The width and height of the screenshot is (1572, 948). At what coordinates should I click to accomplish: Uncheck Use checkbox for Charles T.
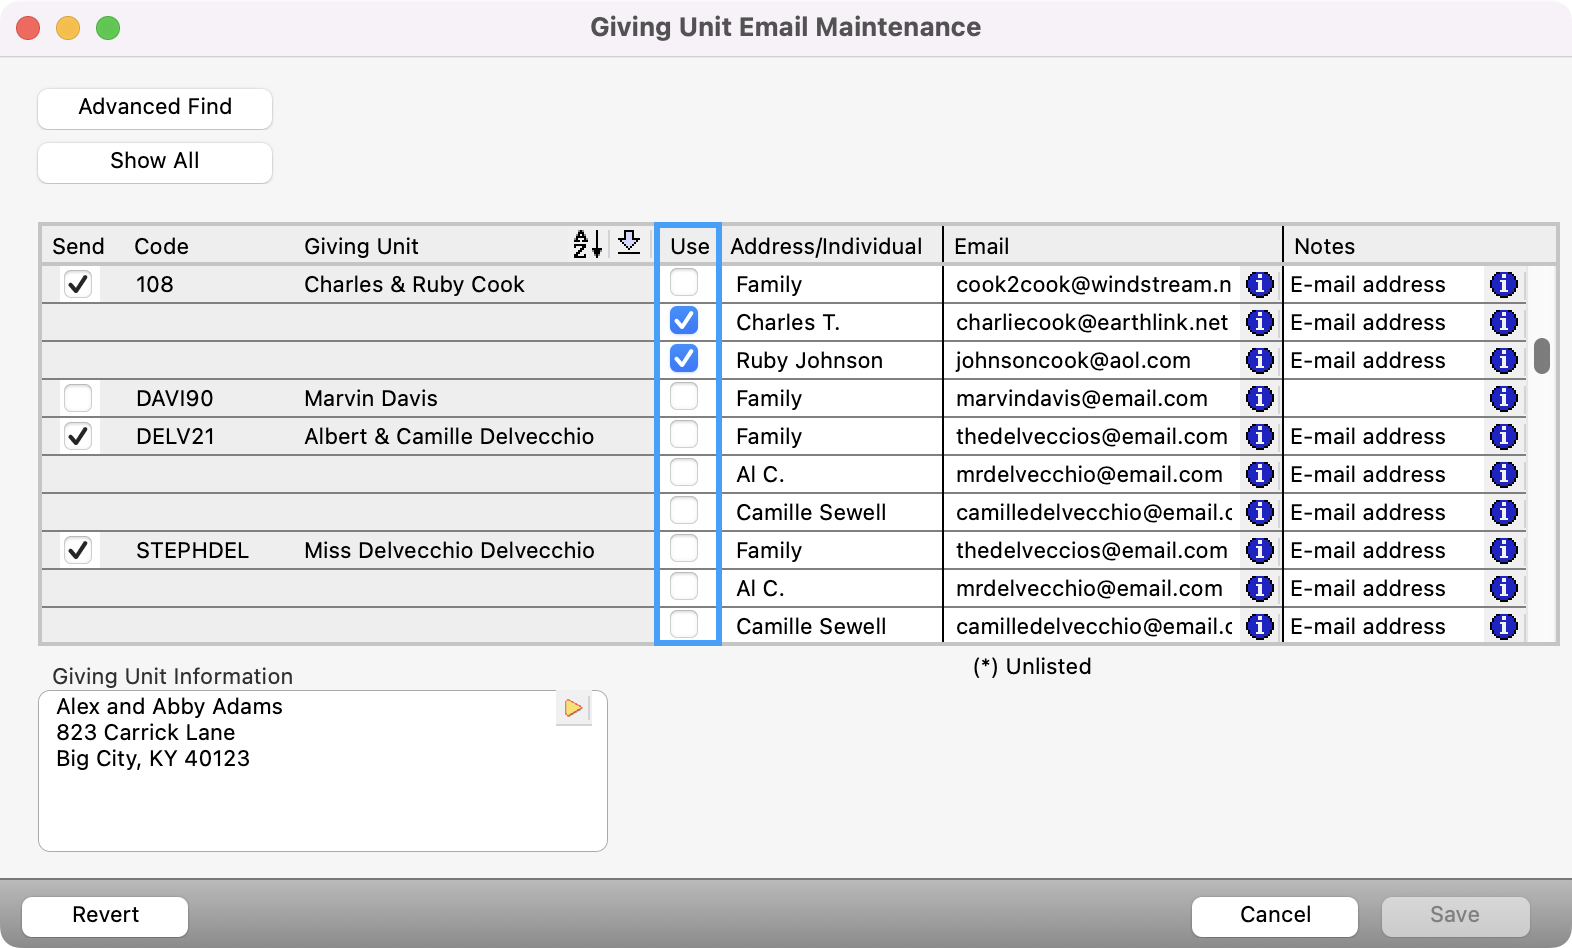[x=684, y=321]
